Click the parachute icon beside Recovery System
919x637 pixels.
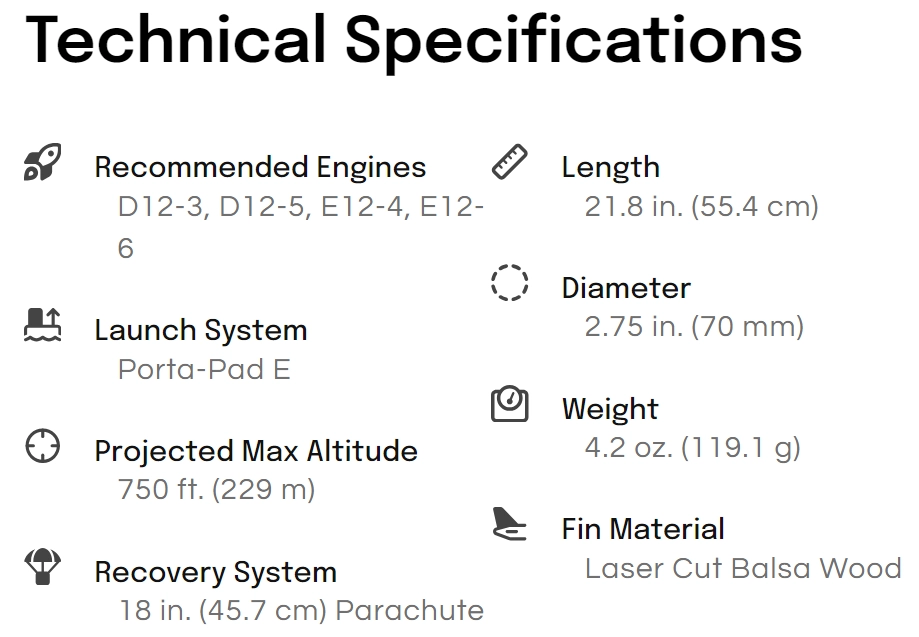[x=42, y=566]
